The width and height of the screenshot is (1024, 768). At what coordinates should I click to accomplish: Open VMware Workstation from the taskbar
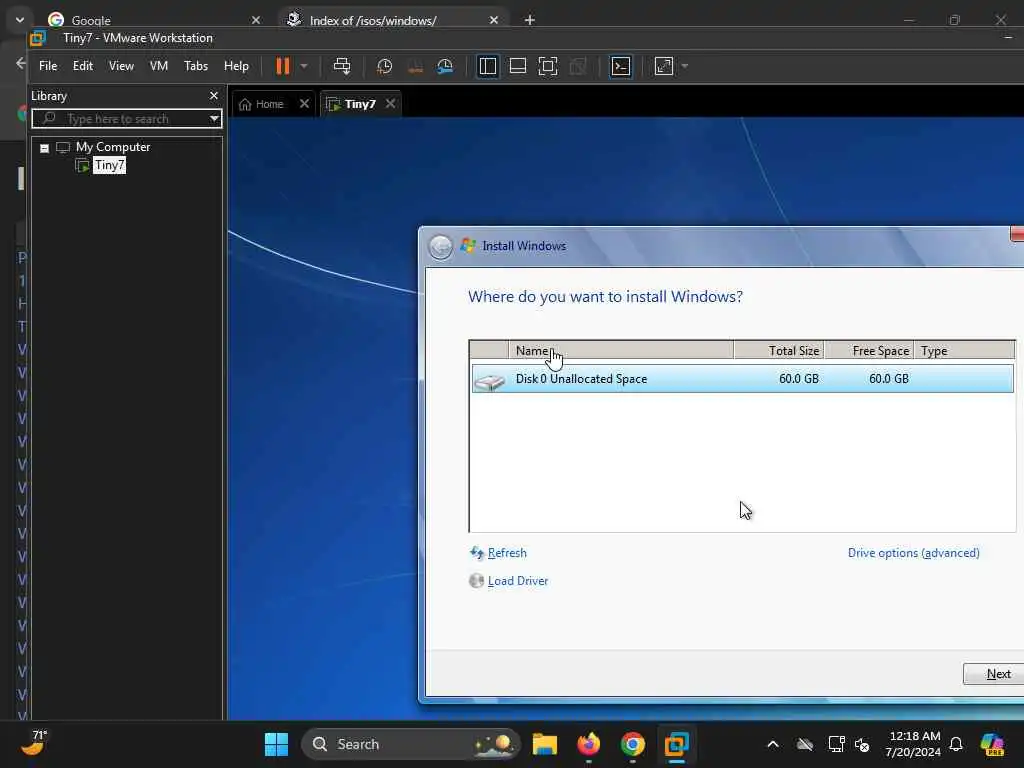pos(677,744)
